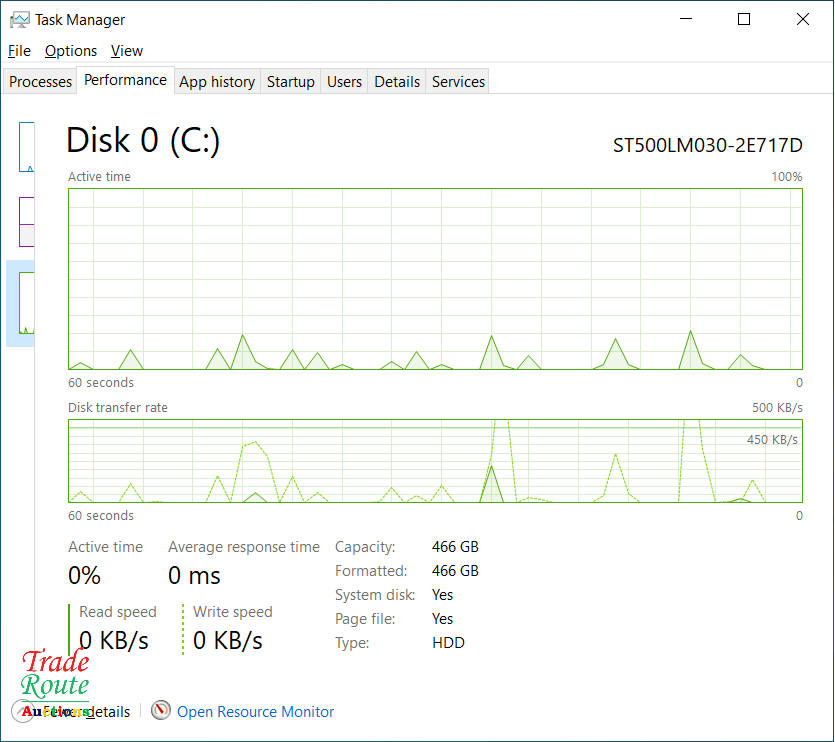
Task: Select the Disk 0 thumbnail in sidebar
Action: (24, 303)
